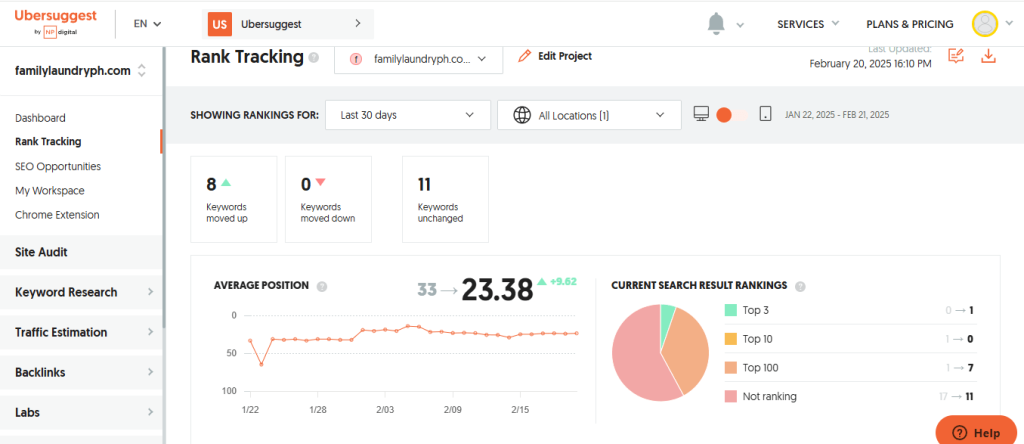This screenshot has width=1024, height=444.
Task: Select the mobile device icon
Action: point(765,114)
